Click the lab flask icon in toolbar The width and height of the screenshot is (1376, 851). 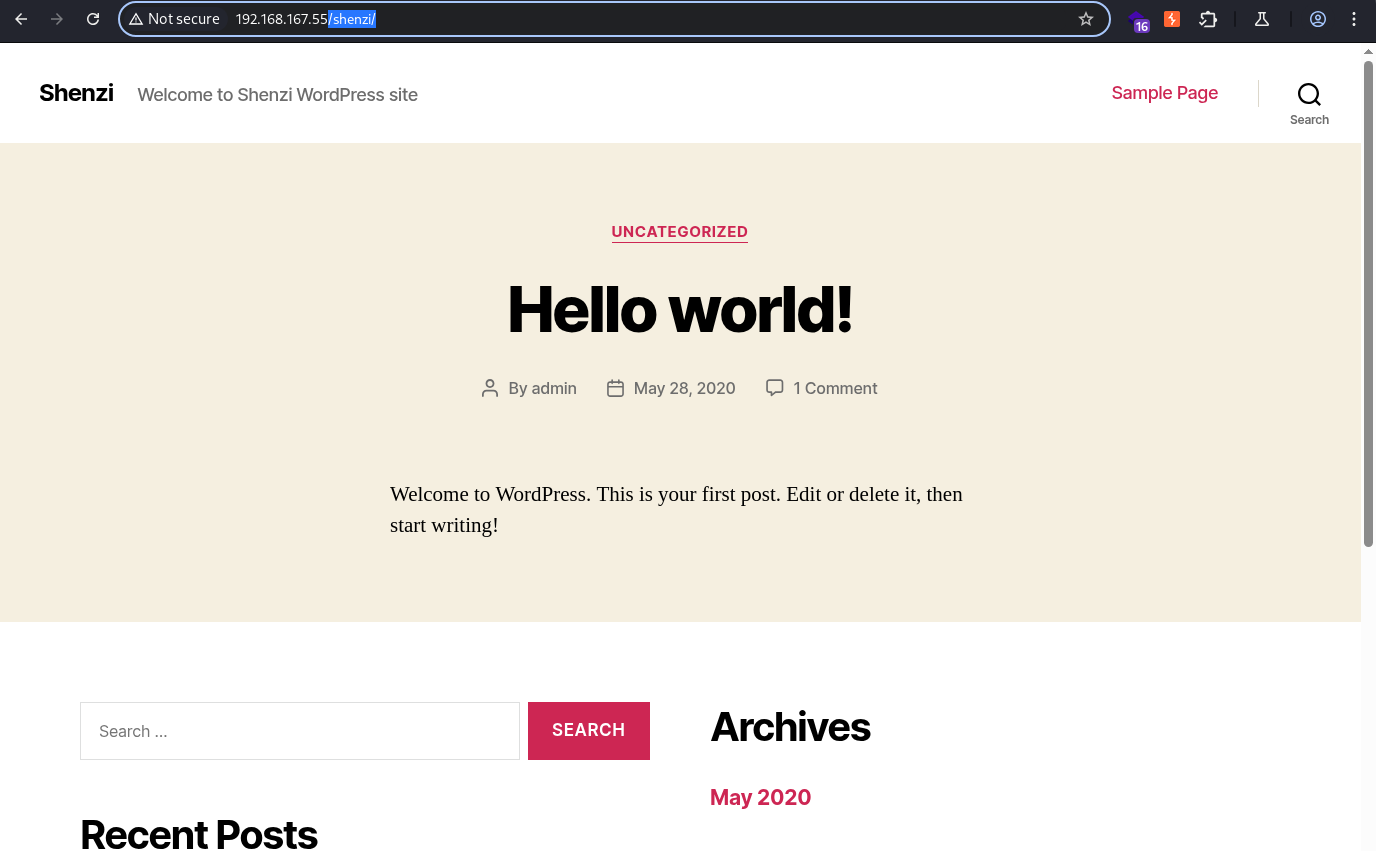click(1262, 19)
